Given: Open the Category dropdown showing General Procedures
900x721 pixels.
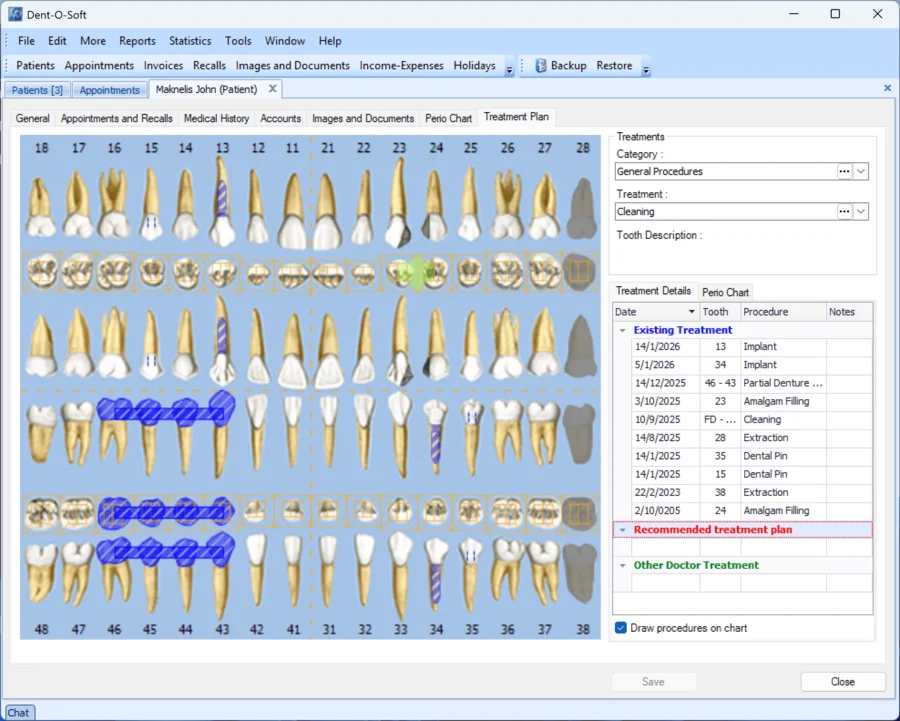Looking at the screenshot, I should pyautogui.click(x=860, y=171).
